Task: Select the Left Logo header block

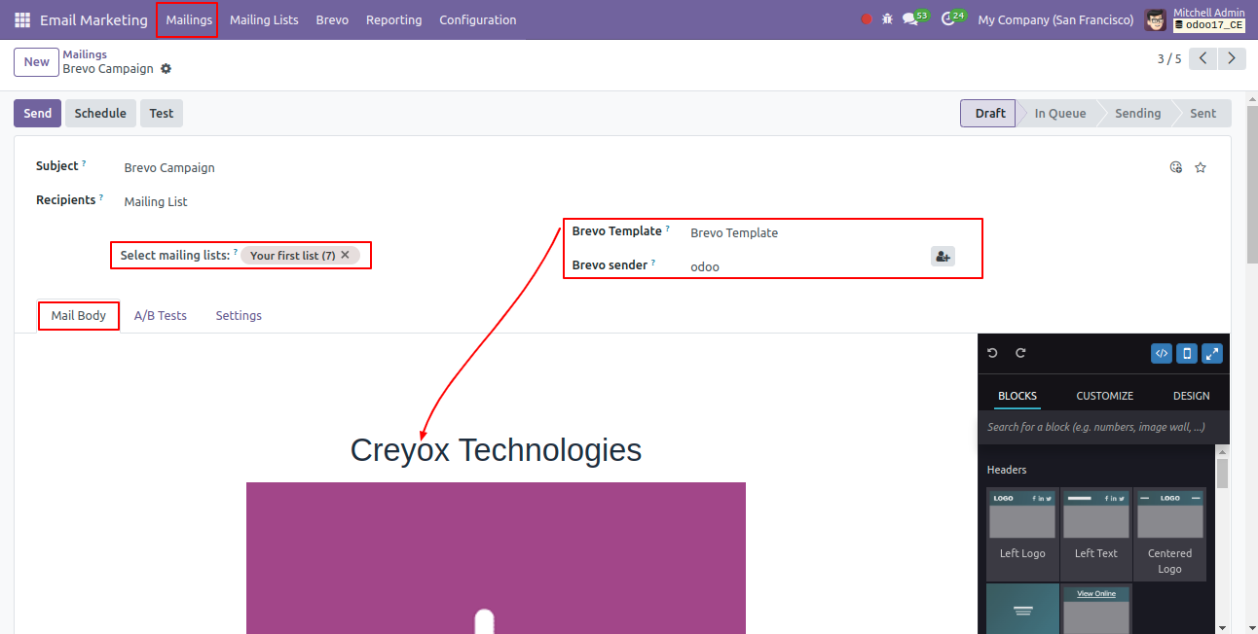Action: pyautogui.click(x=1022, y=526)
